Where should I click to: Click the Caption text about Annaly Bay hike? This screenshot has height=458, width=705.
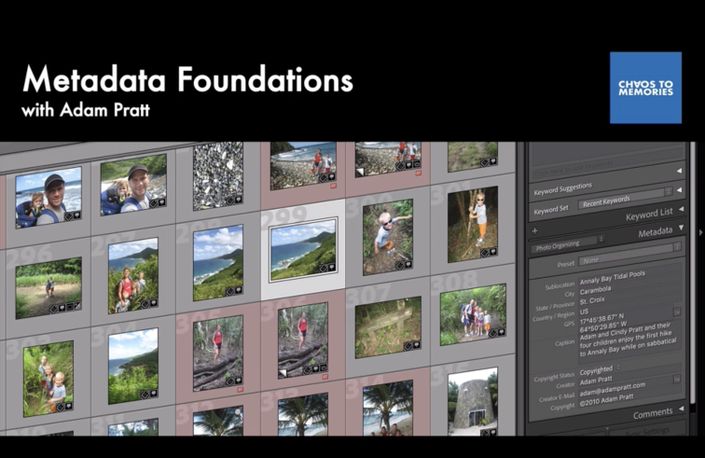pos(628,340)
